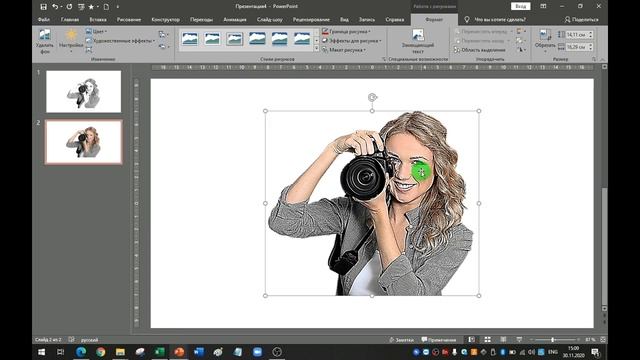Click the spell check icon in the status bar
This screenshot has height=360, width=640.
click(71, 340)
